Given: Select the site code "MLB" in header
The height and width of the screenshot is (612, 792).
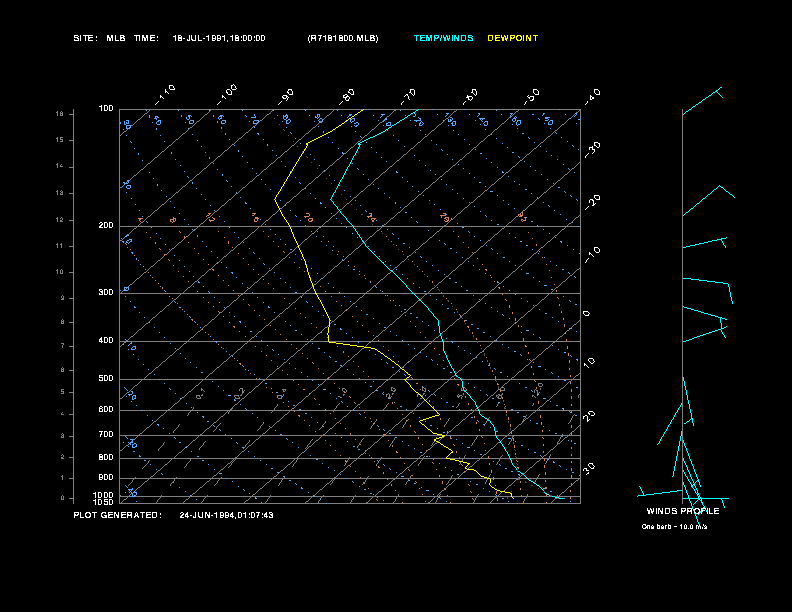Looking at the screenshot, I should 116,38.
